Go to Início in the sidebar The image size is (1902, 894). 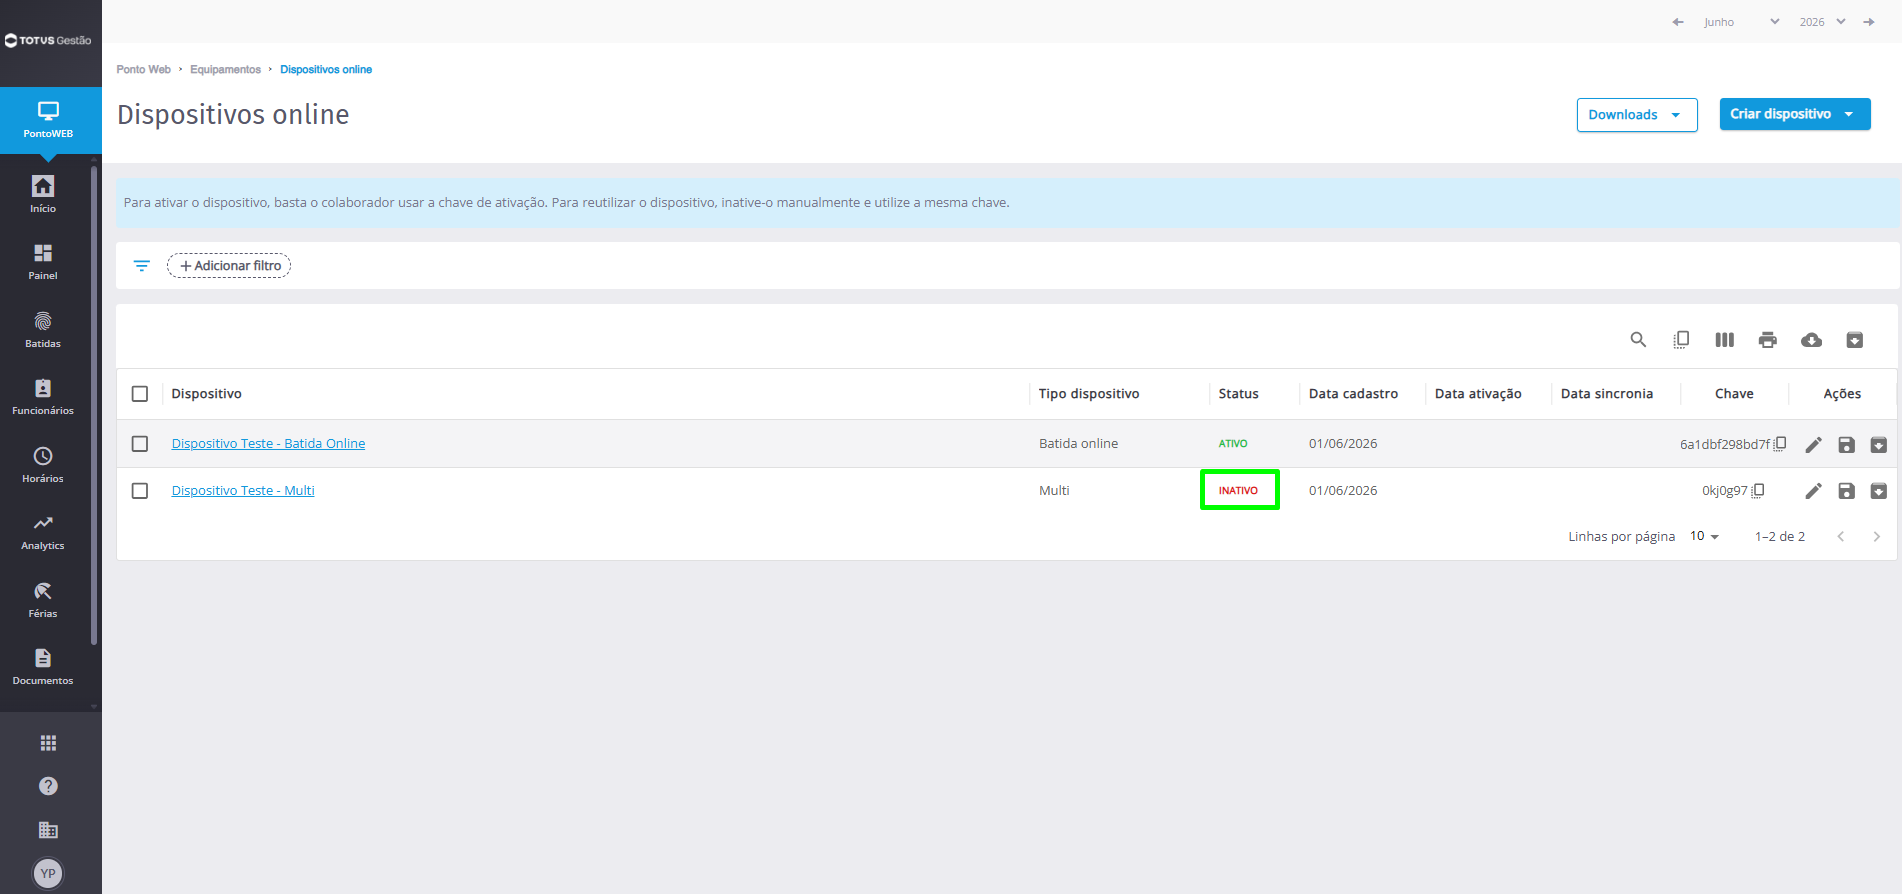(43, 194)
